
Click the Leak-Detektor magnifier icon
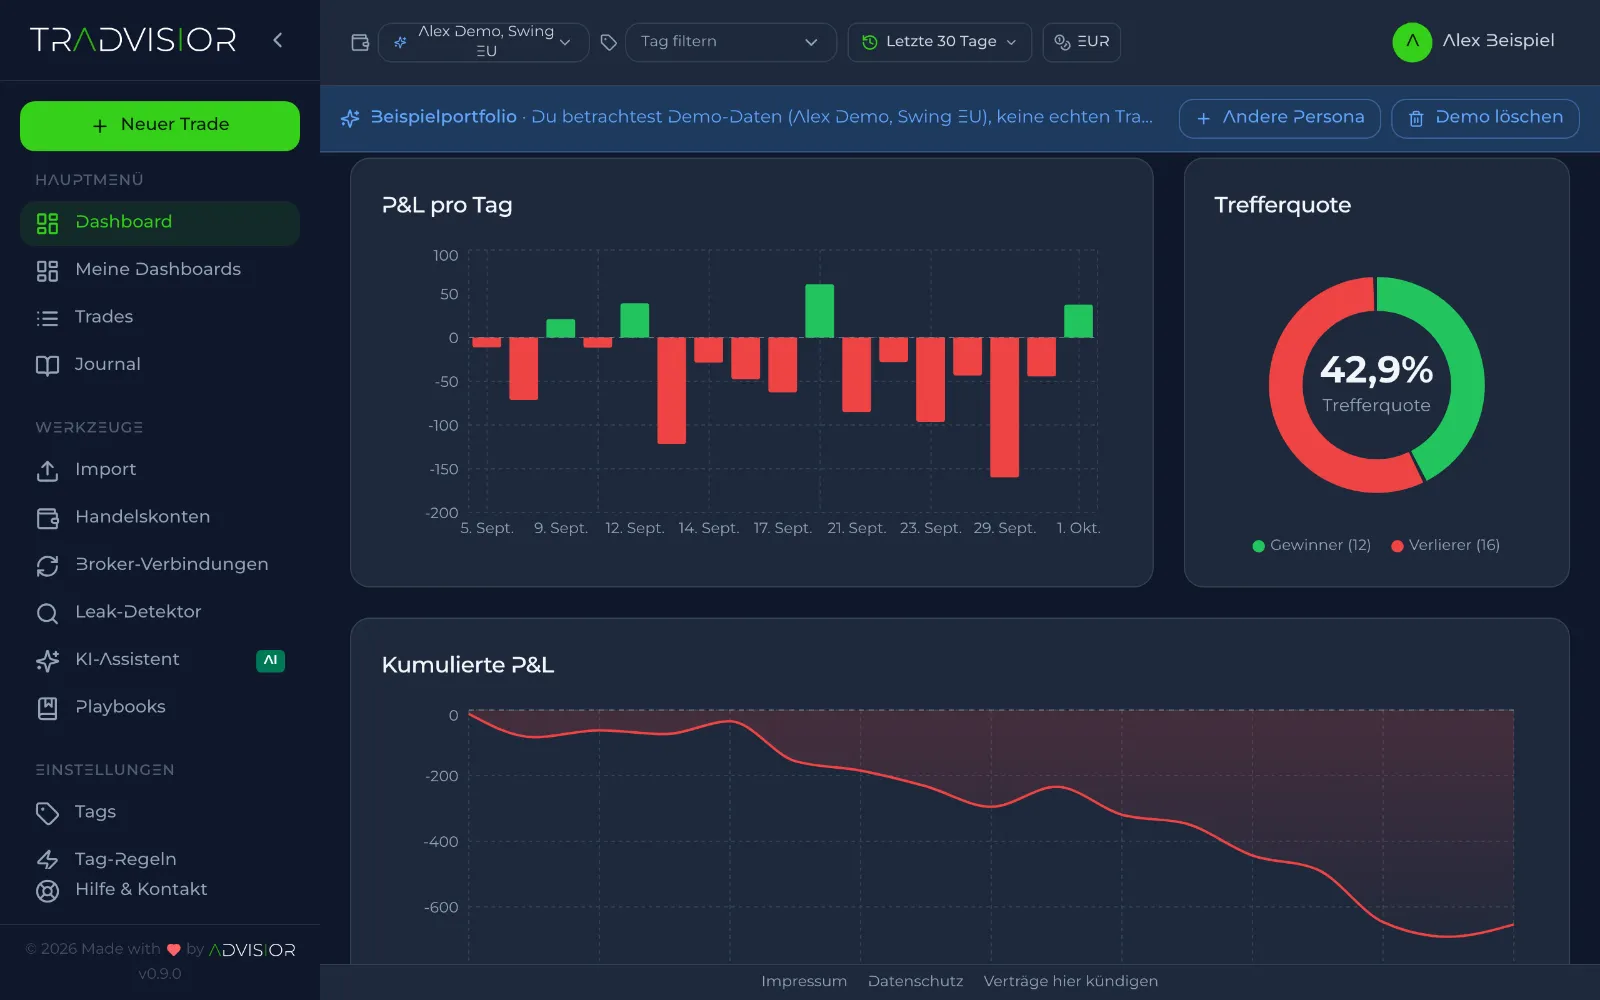47,613
